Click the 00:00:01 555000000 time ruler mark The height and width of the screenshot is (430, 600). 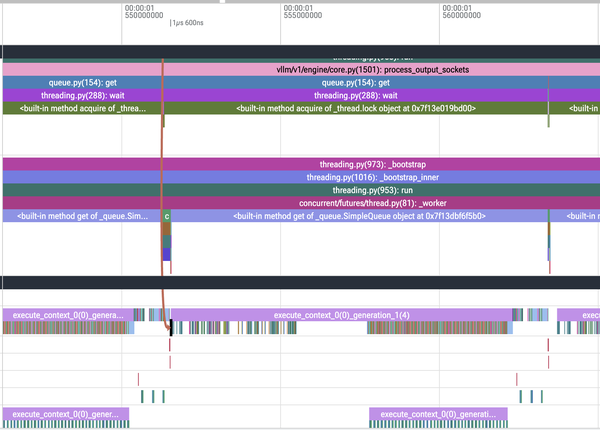pyautogui.click(x=303, y=11)
